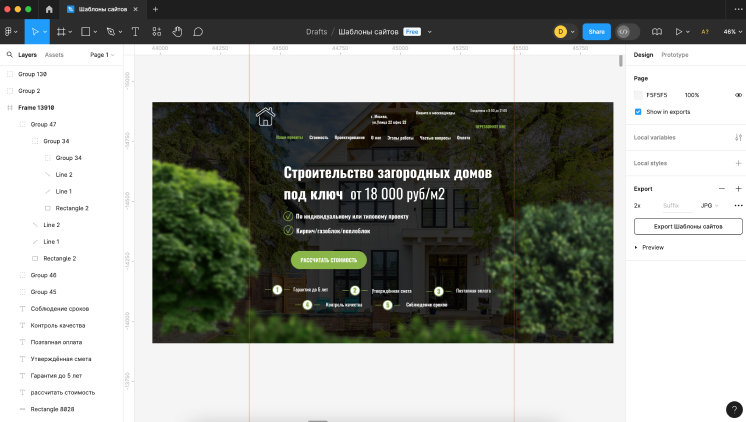Select the Comment tool

pyautogui.click(x=198, y=31)
